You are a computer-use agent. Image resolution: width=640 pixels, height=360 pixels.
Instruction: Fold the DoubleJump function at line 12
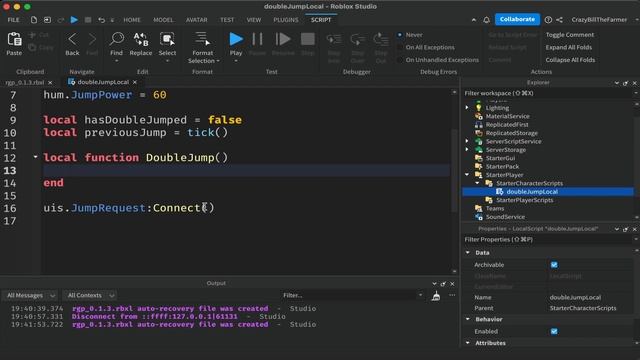(36, 157)
